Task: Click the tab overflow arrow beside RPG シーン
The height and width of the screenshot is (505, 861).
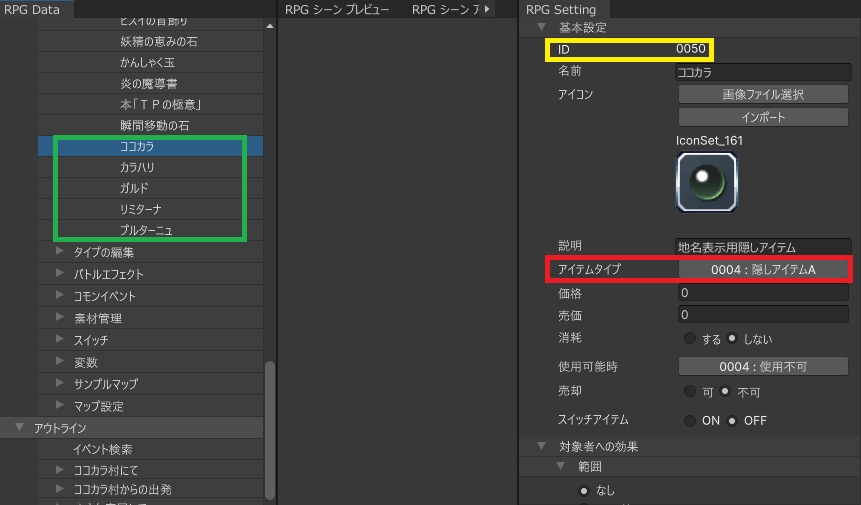Action: click(x=487, y=9)
